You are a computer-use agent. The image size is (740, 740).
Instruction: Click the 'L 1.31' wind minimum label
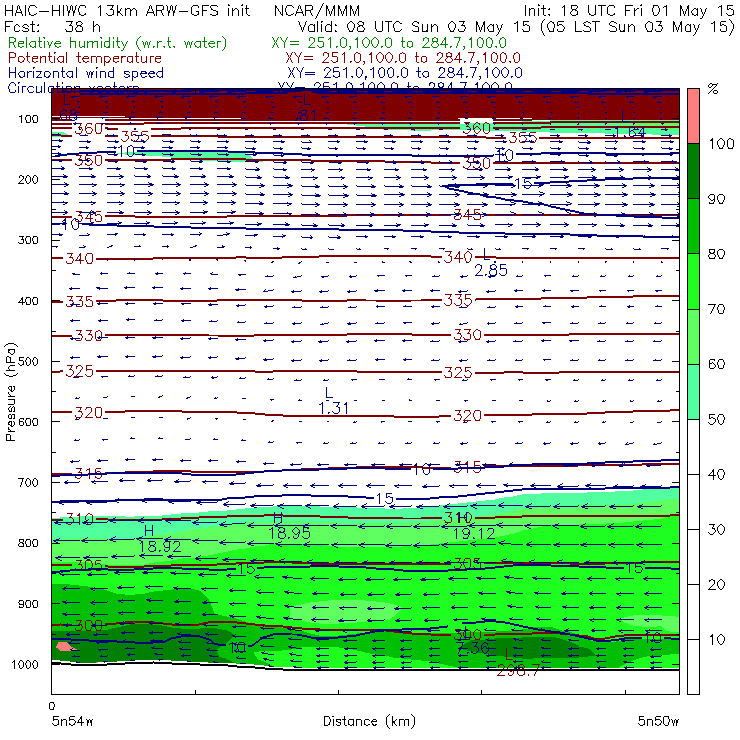[x=333, y=401]
